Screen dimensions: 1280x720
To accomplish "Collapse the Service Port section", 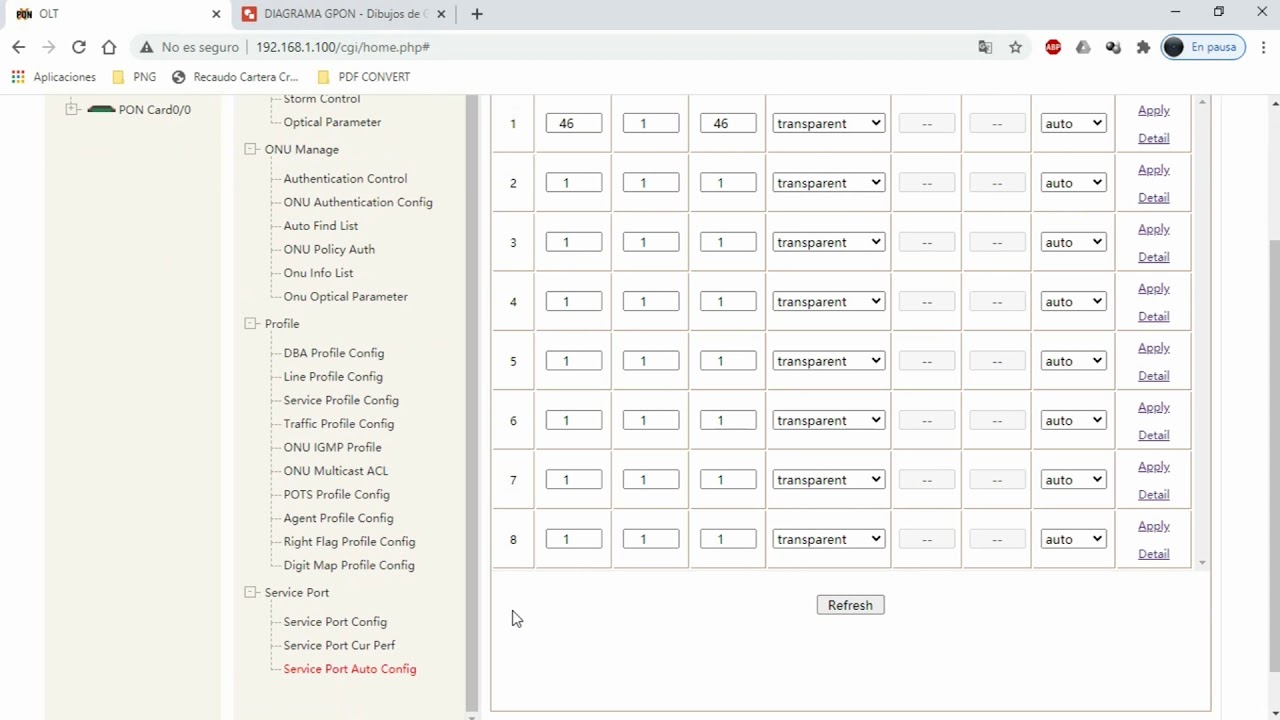I will point(250,592).
